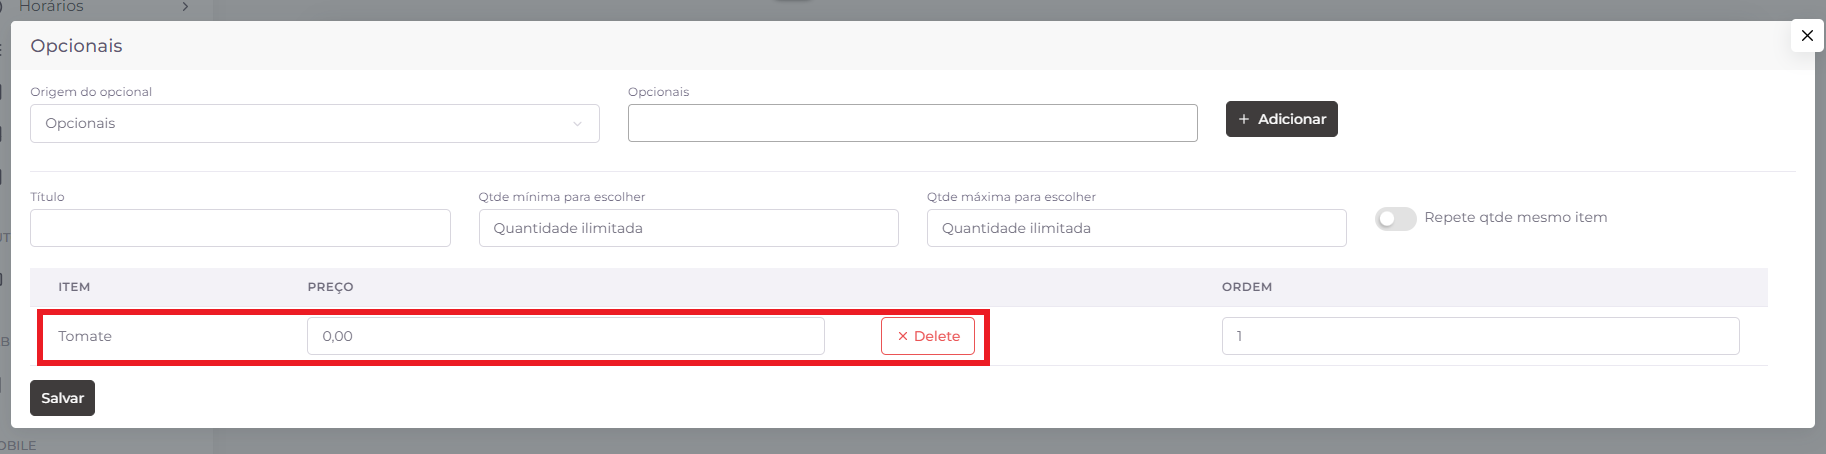This screenshot has height=454, width=1826.
Task: Focus the Título text field
Action: [x=240, y=228]
